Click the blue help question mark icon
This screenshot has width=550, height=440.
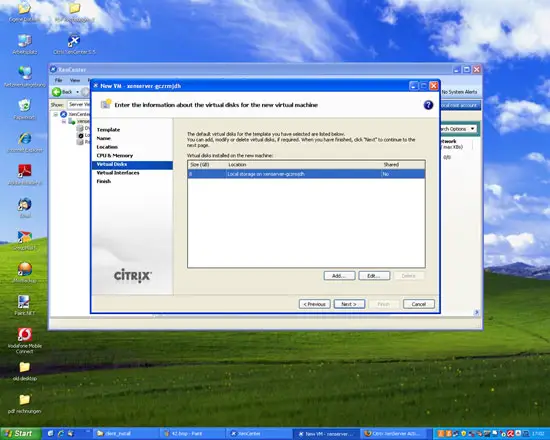pyautogui.click(x=428, y=105)
